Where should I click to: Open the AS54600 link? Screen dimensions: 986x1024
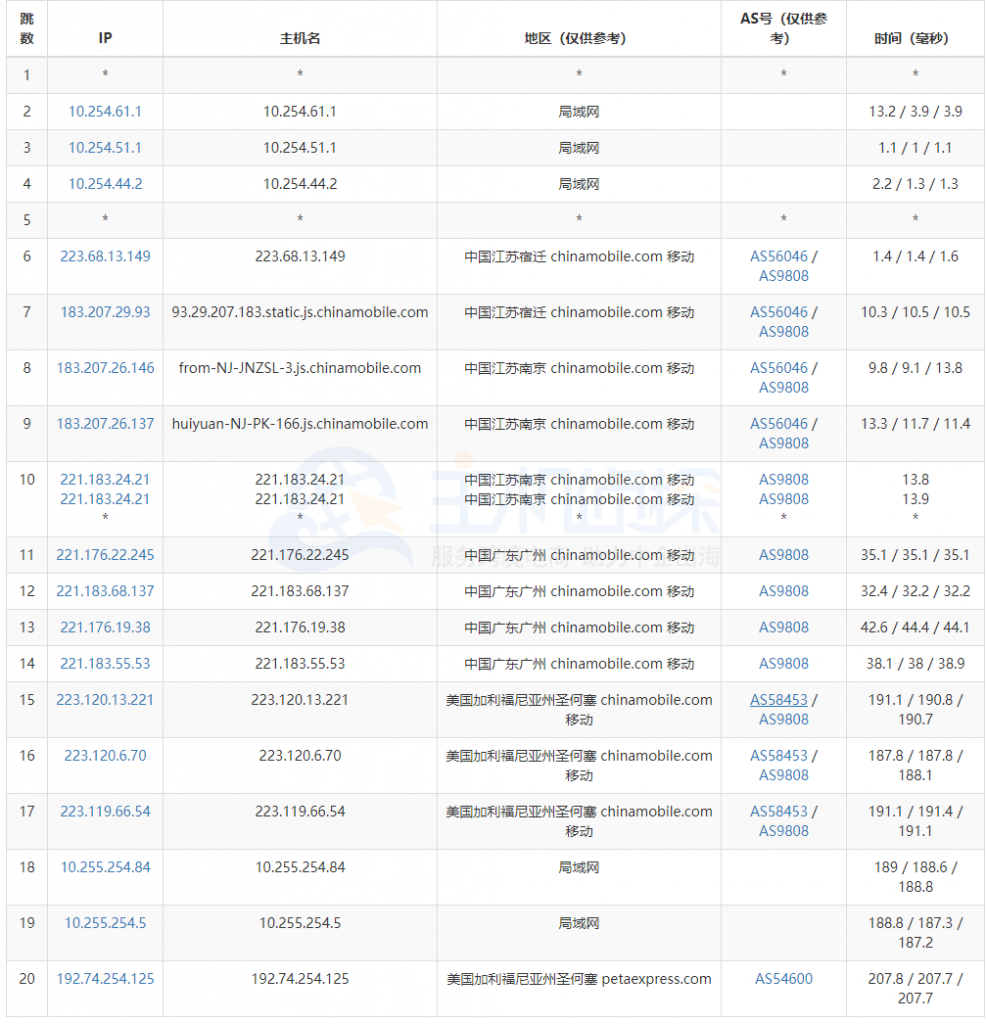(x=783, y=979)
